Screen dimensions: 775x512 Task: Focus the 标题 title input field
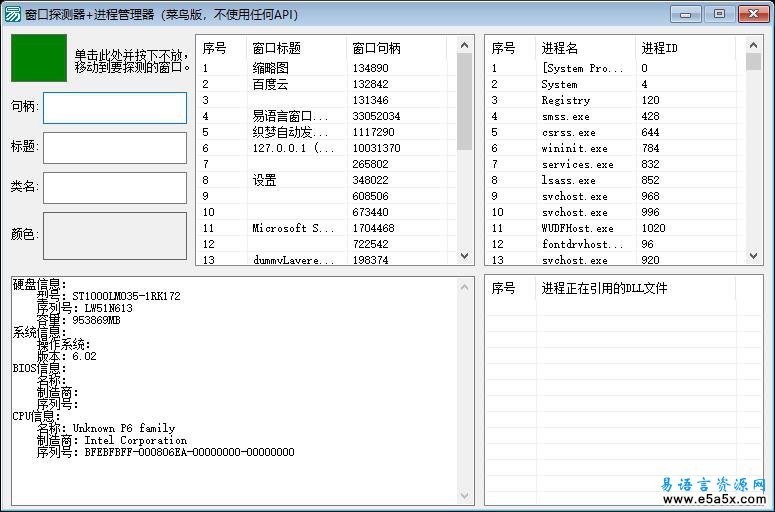(x=115, y=148)
